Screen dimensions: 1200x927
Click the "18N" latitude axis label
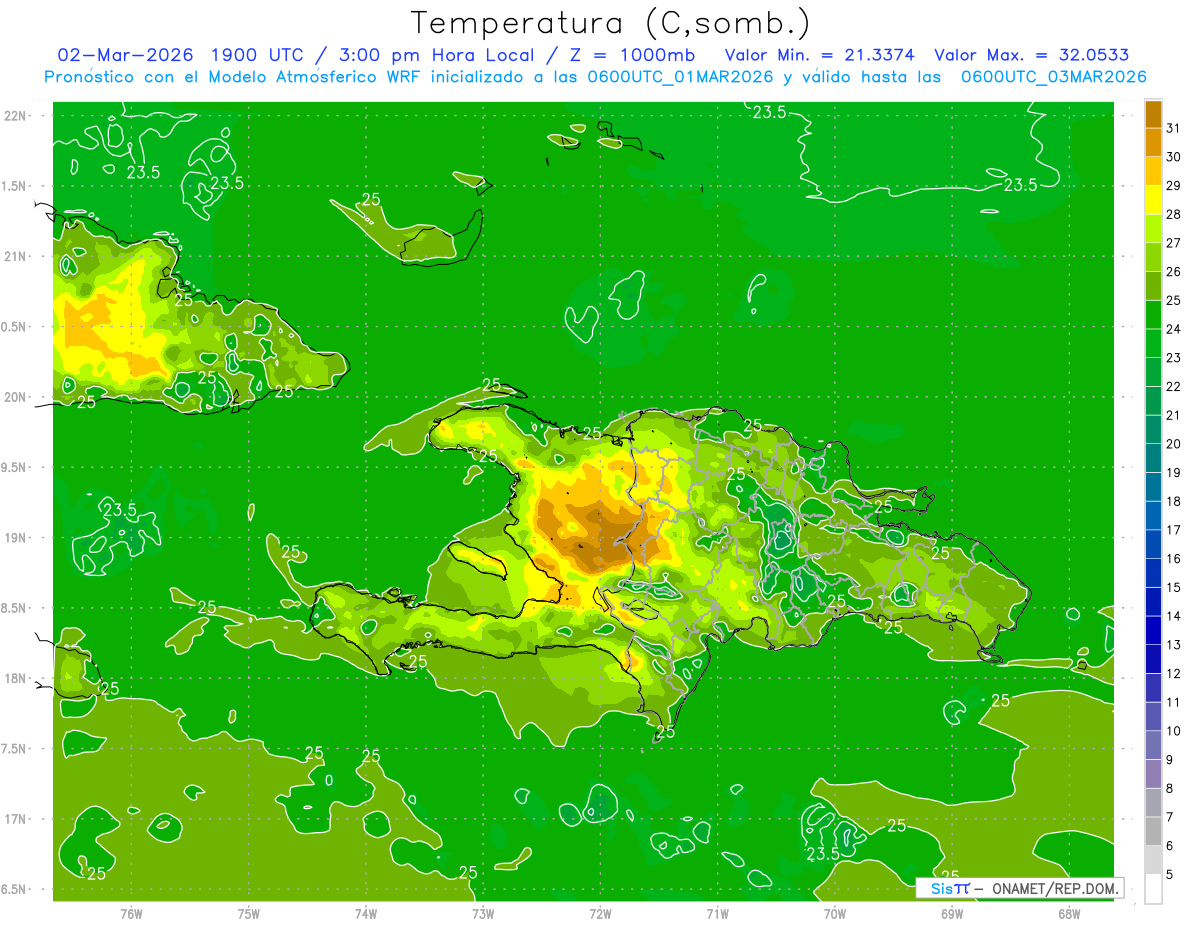16,678
